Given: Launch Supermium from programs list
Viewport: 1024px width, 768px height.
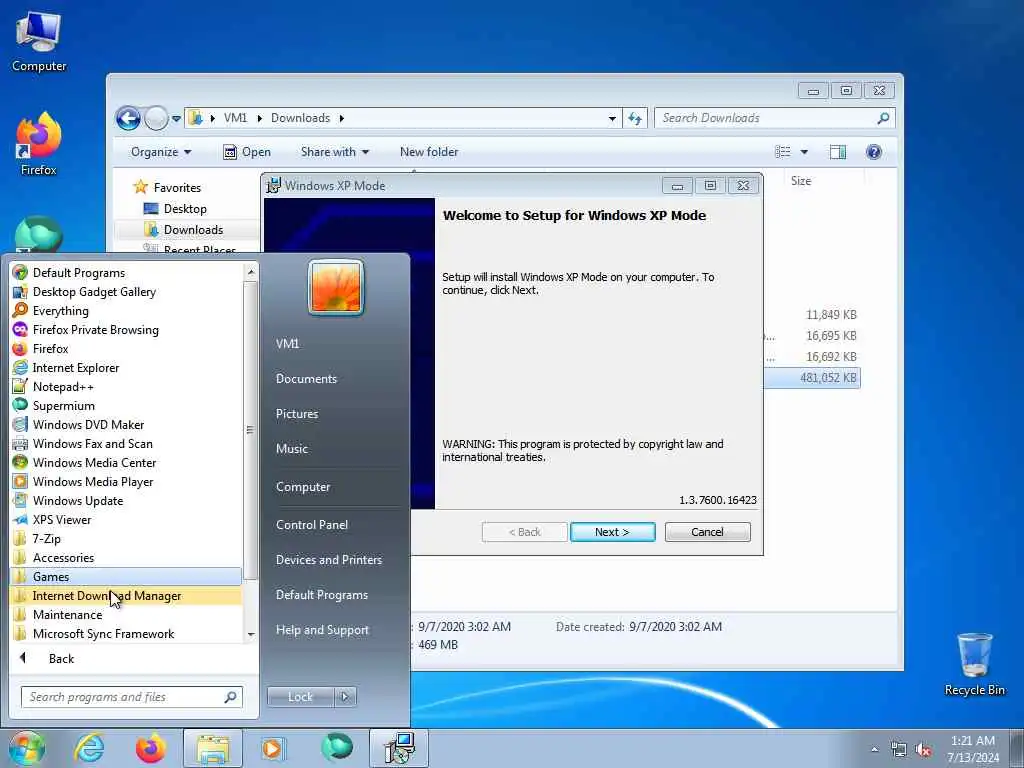Looking at the screenshot, I should click(126, 405).
